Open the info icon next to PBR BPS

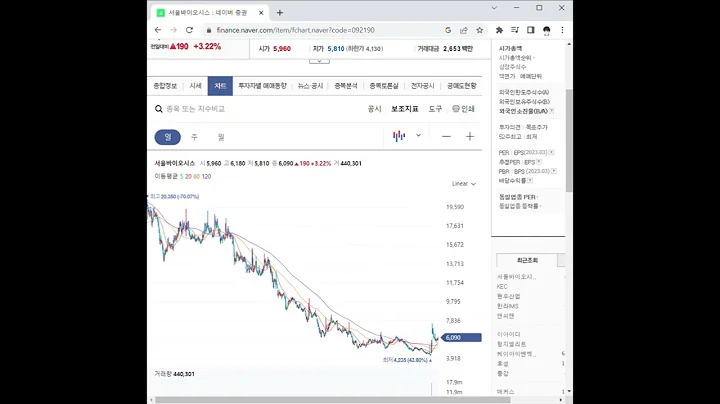click(553, 171)
